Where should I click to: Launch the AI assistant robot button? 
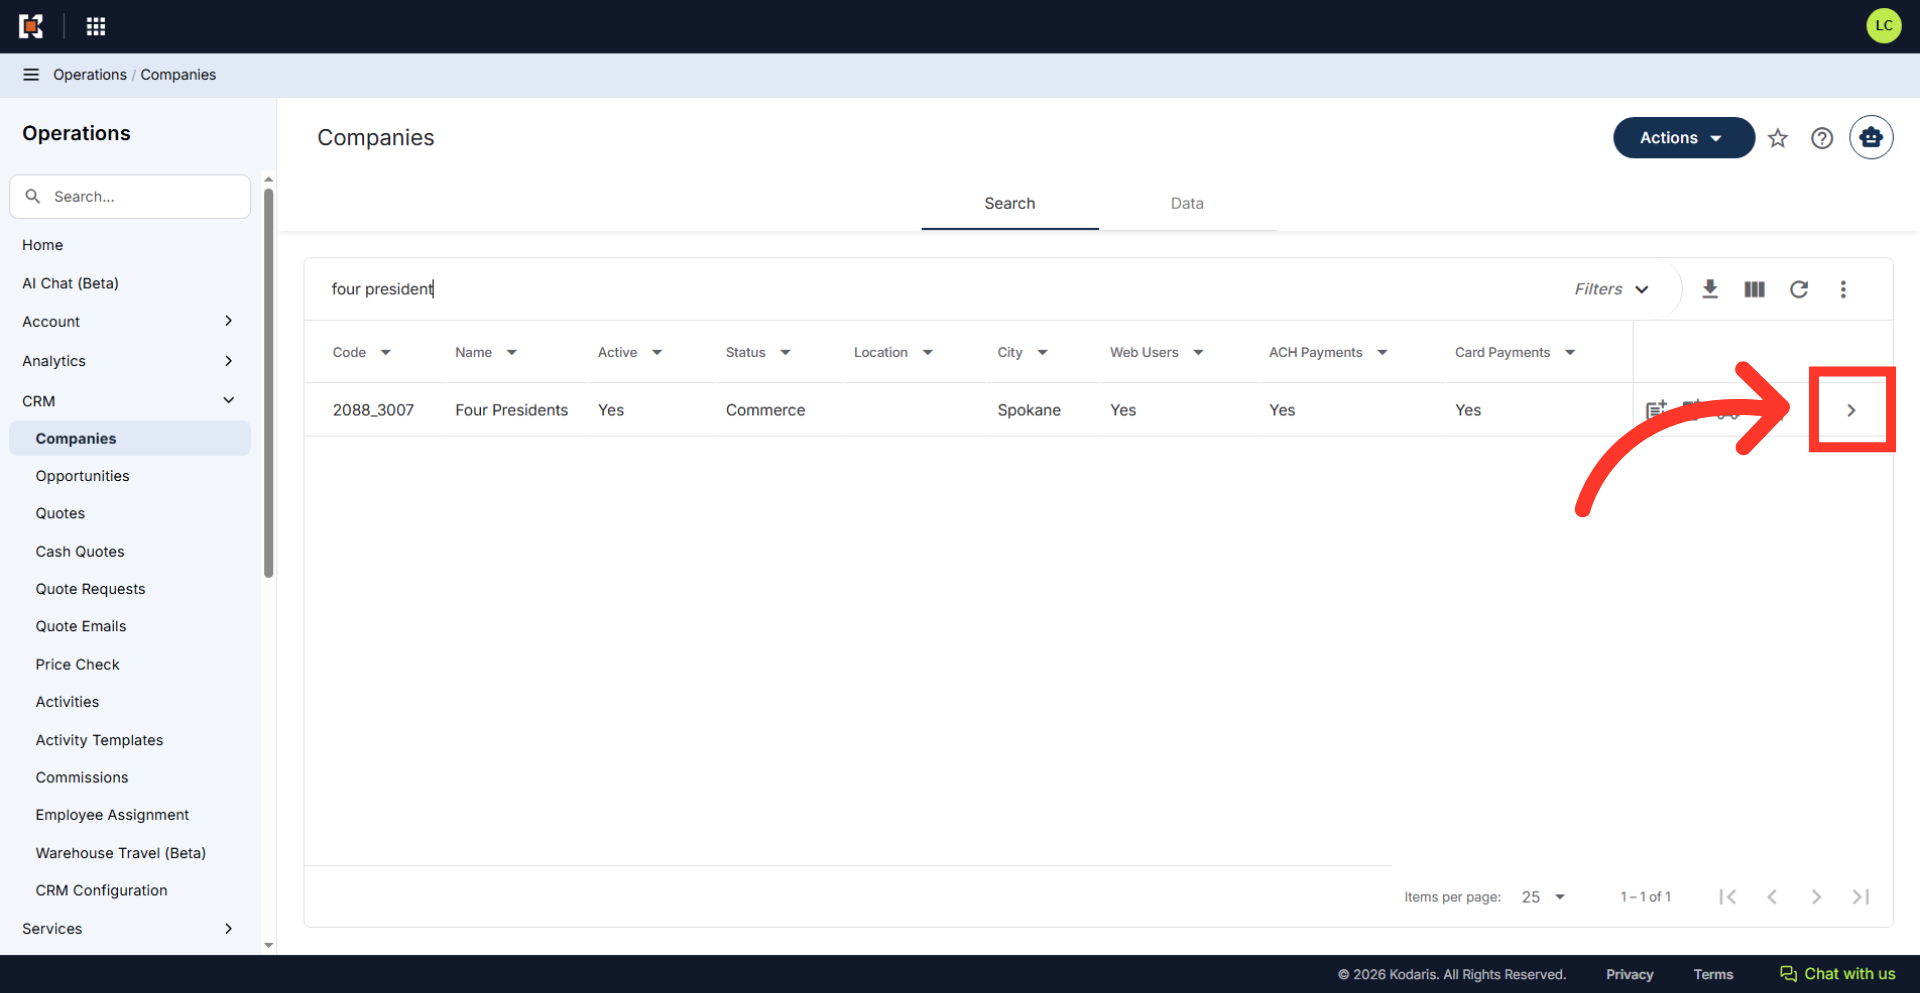(x=1871, y=138)
